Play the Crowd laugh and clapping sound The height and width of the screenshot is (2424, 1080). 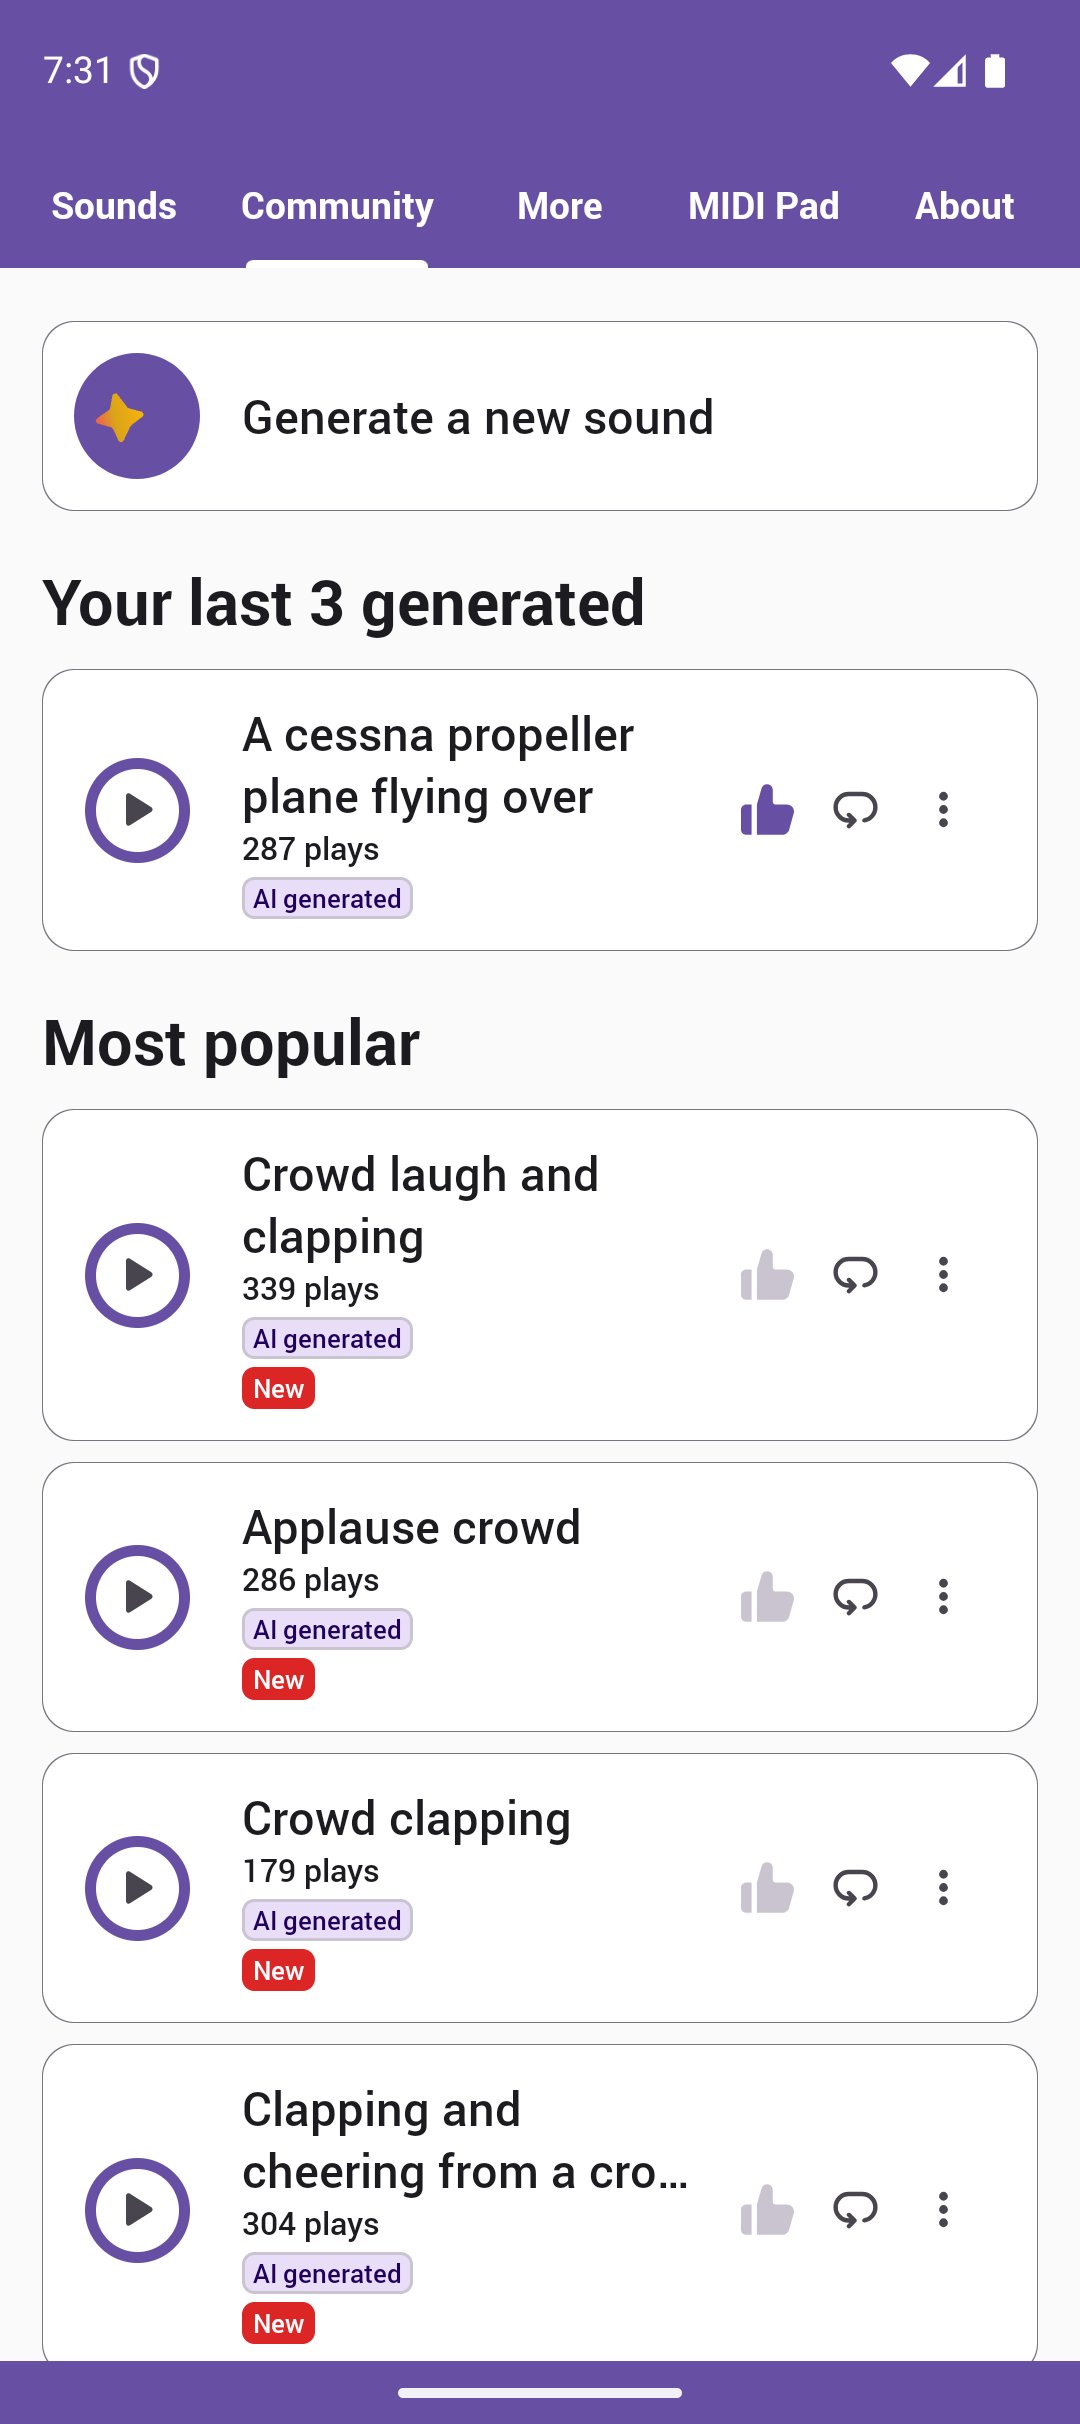click(x=137, y=1275)
